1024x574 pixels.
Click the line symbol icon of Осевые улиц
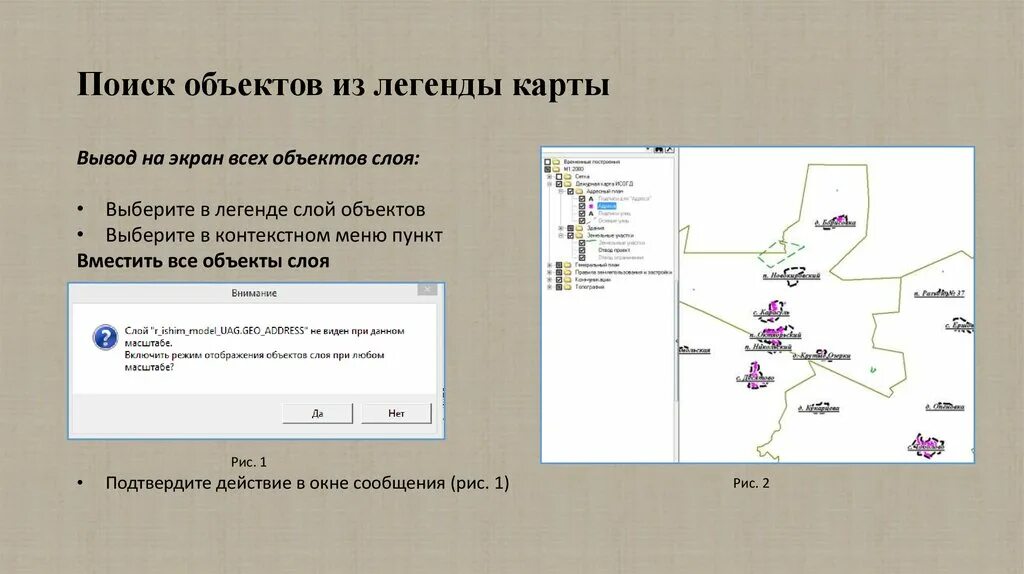point(592,220)
